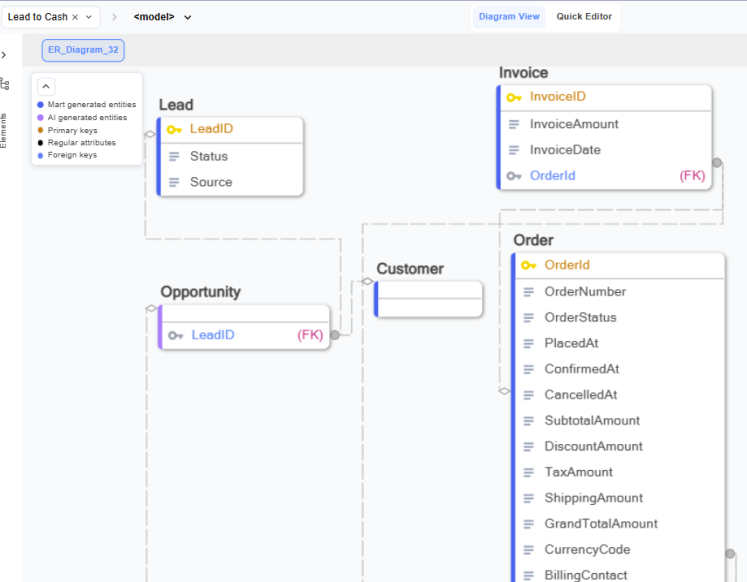
Task: Click the AI generated entities purple swatch
Action: pos(40,118)
